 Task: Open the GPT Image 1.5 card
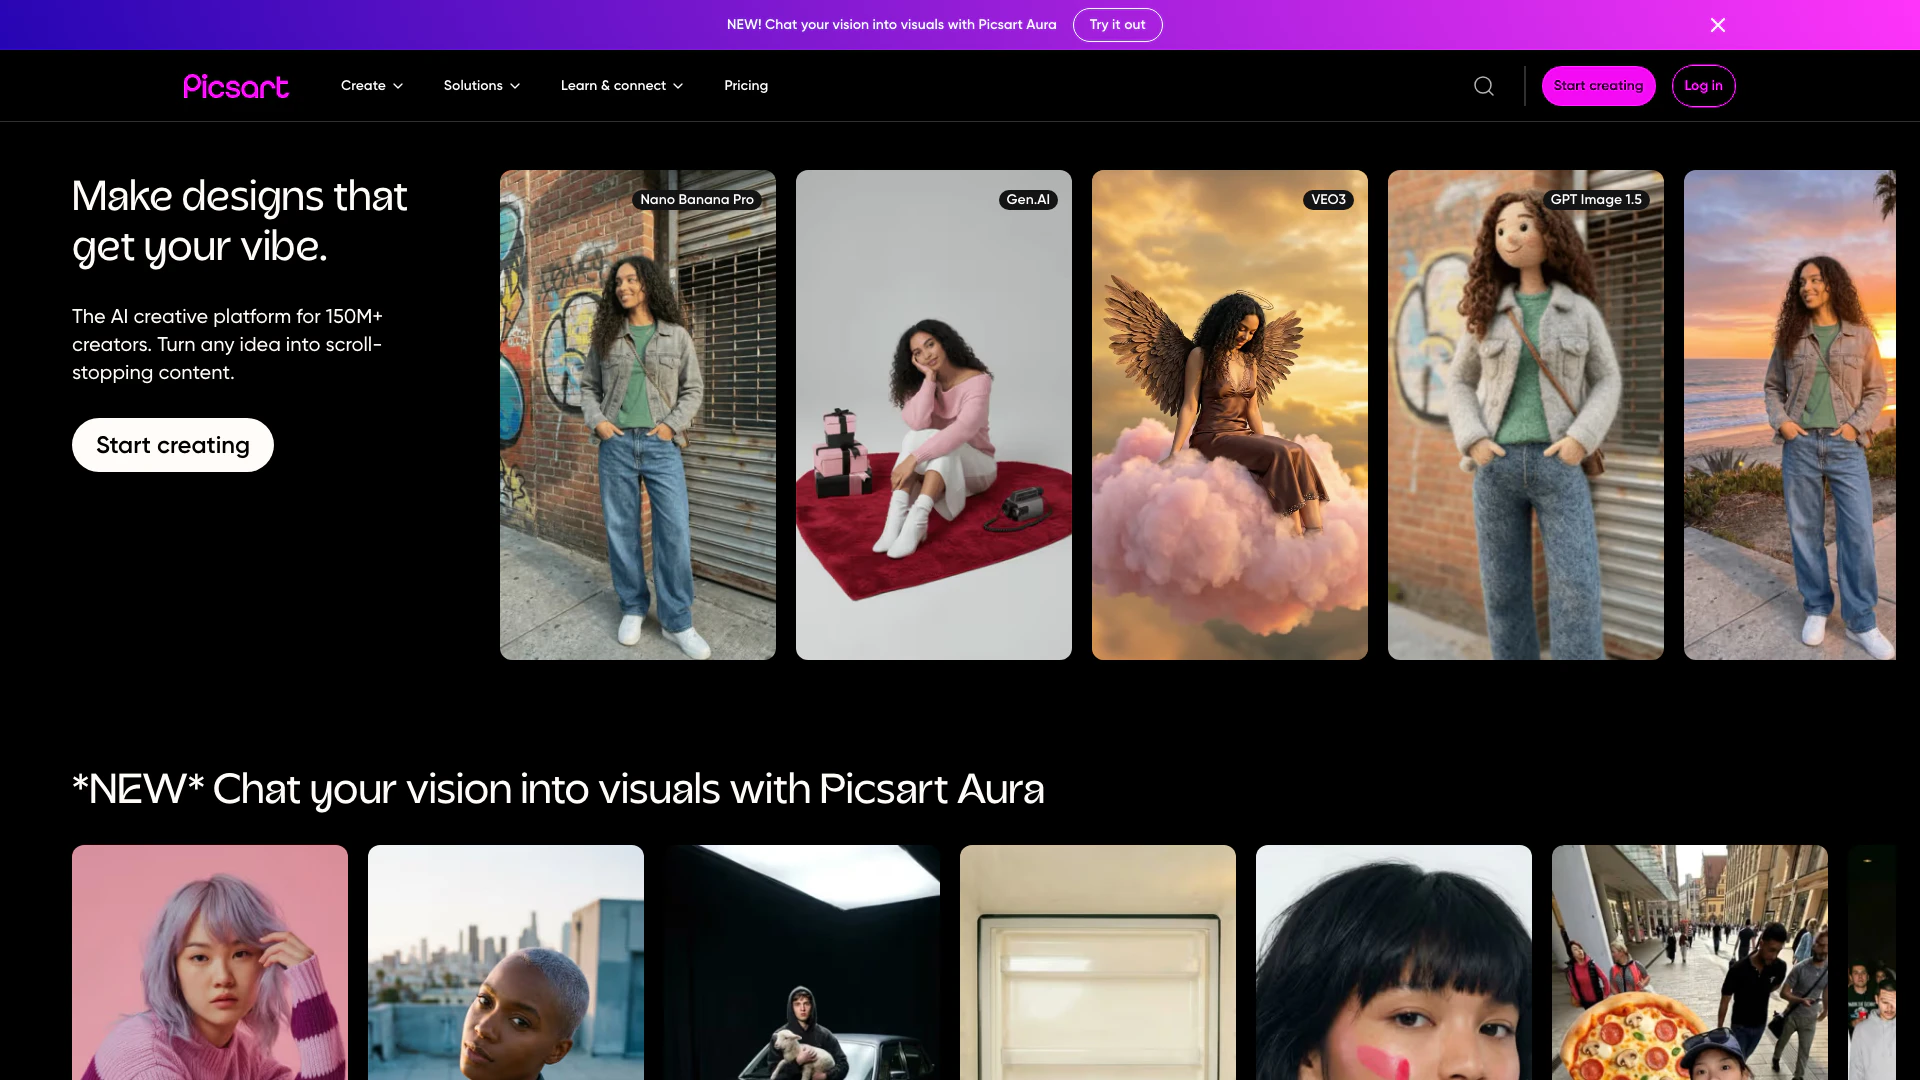1525,415
